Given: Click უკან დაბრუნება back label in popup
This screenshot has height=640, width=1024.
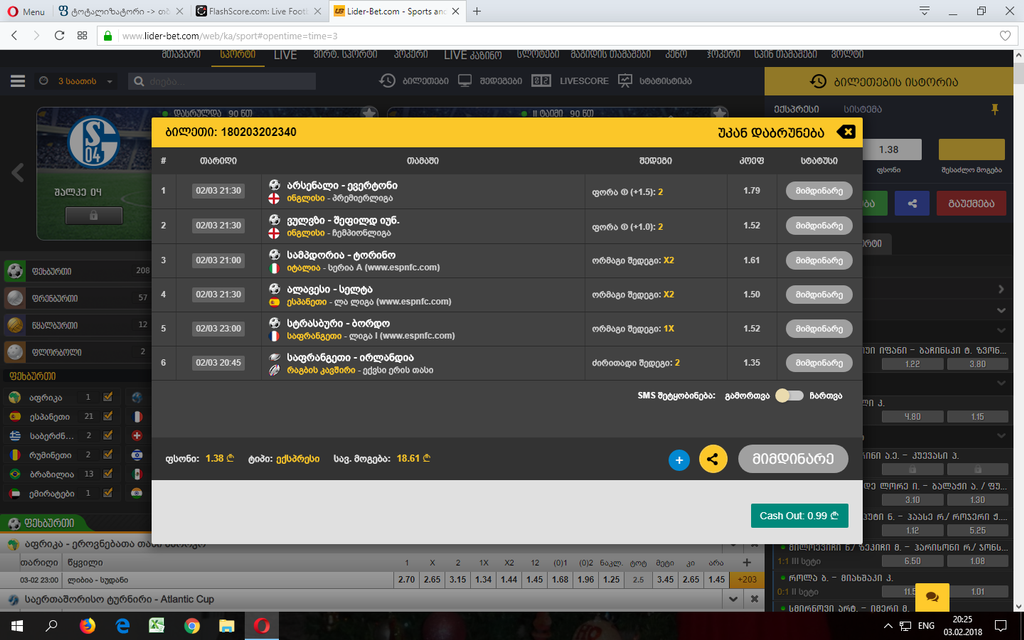Looking at the screenshot, I should pos(771,132).
